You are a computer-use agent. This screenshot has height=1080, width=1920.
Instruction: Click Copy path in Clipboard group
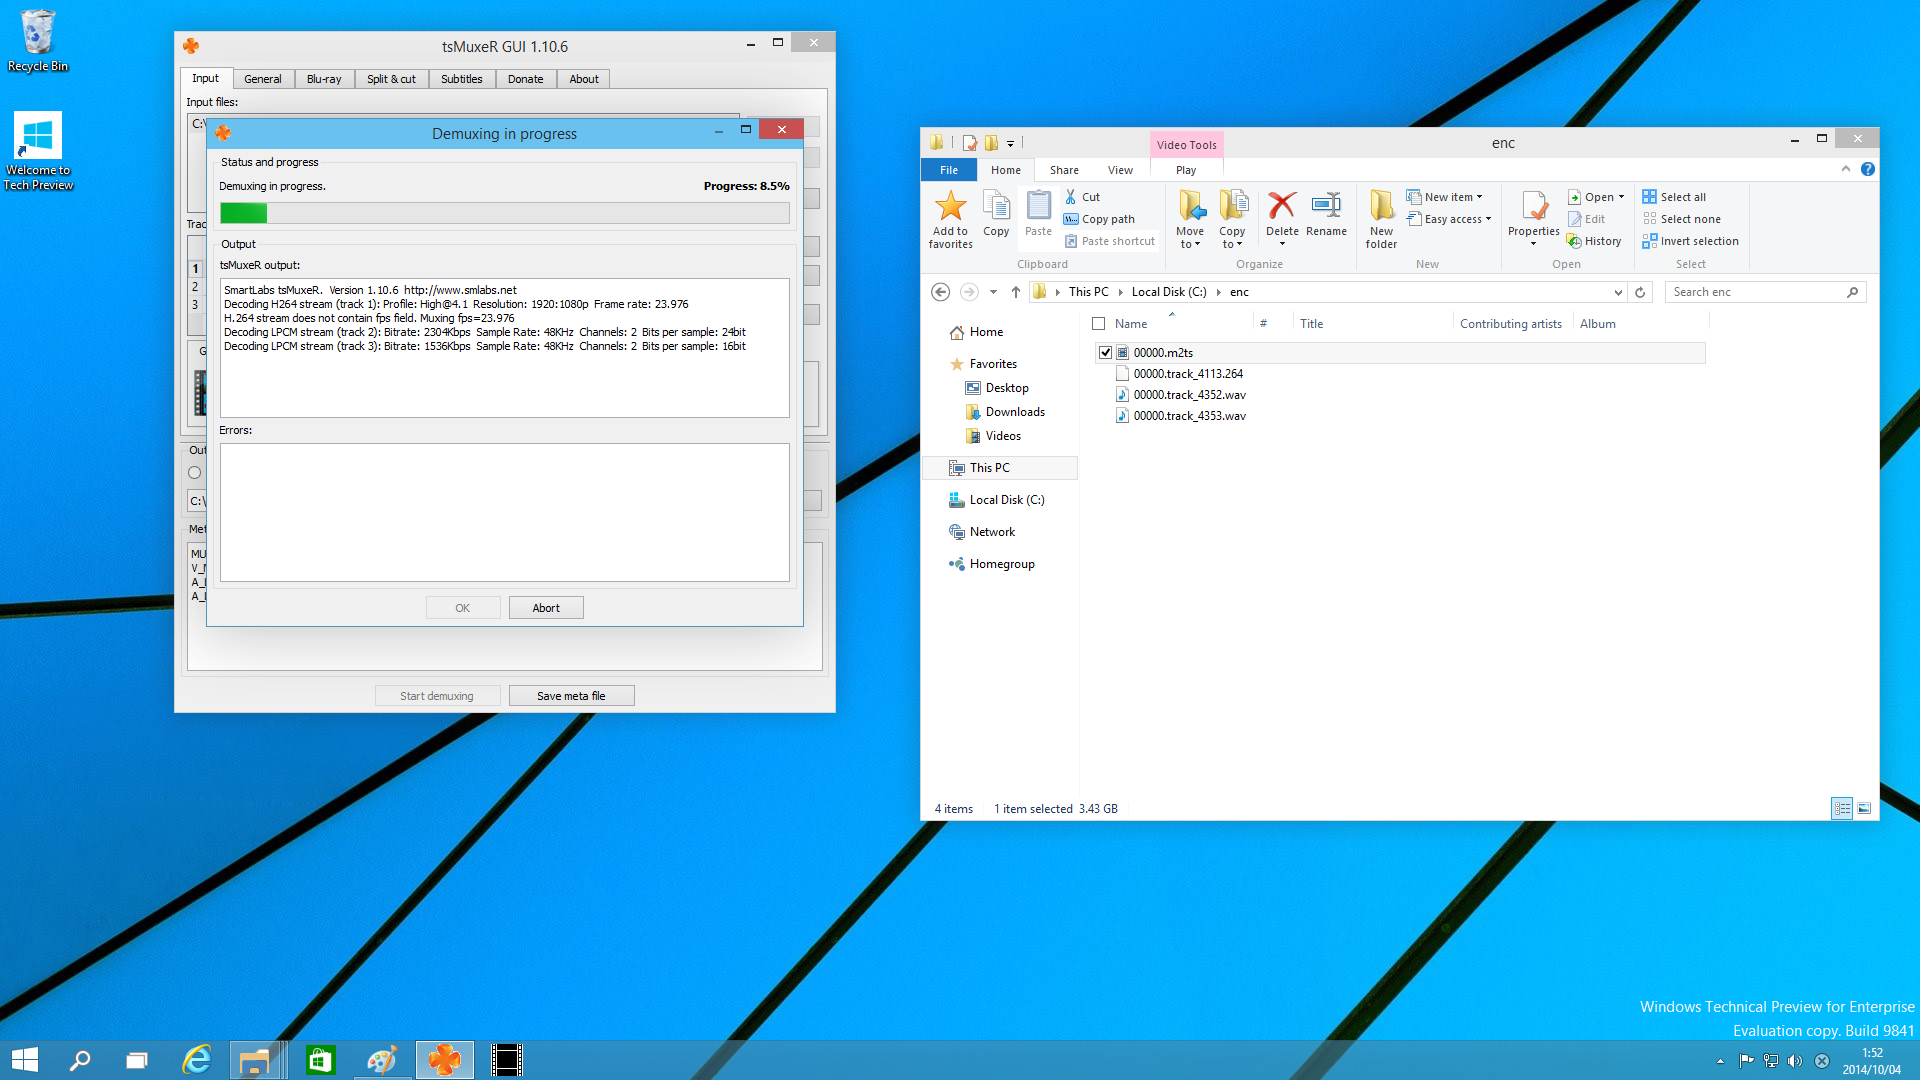pyautogui.click(x=1099, y=219)
